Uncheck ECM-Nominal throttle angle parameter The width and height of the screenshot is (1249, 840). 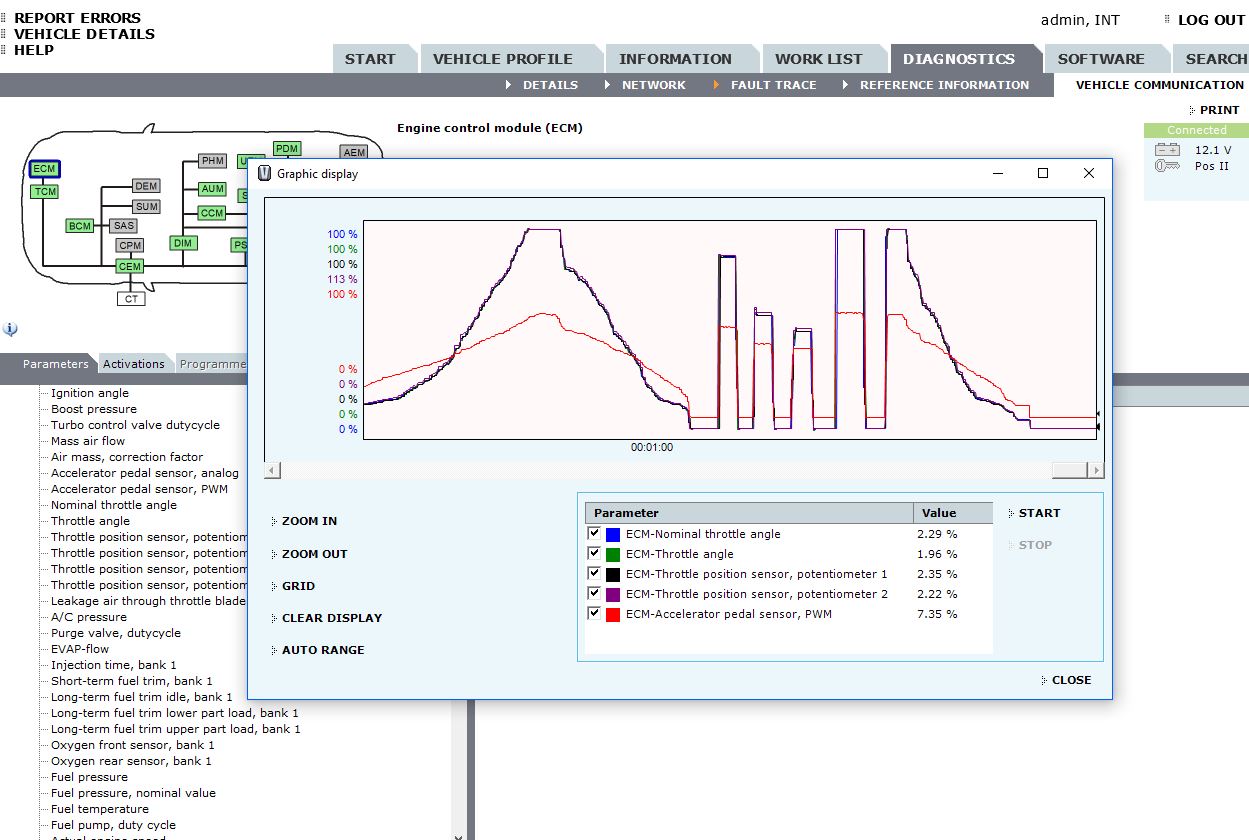pos(595,534)
